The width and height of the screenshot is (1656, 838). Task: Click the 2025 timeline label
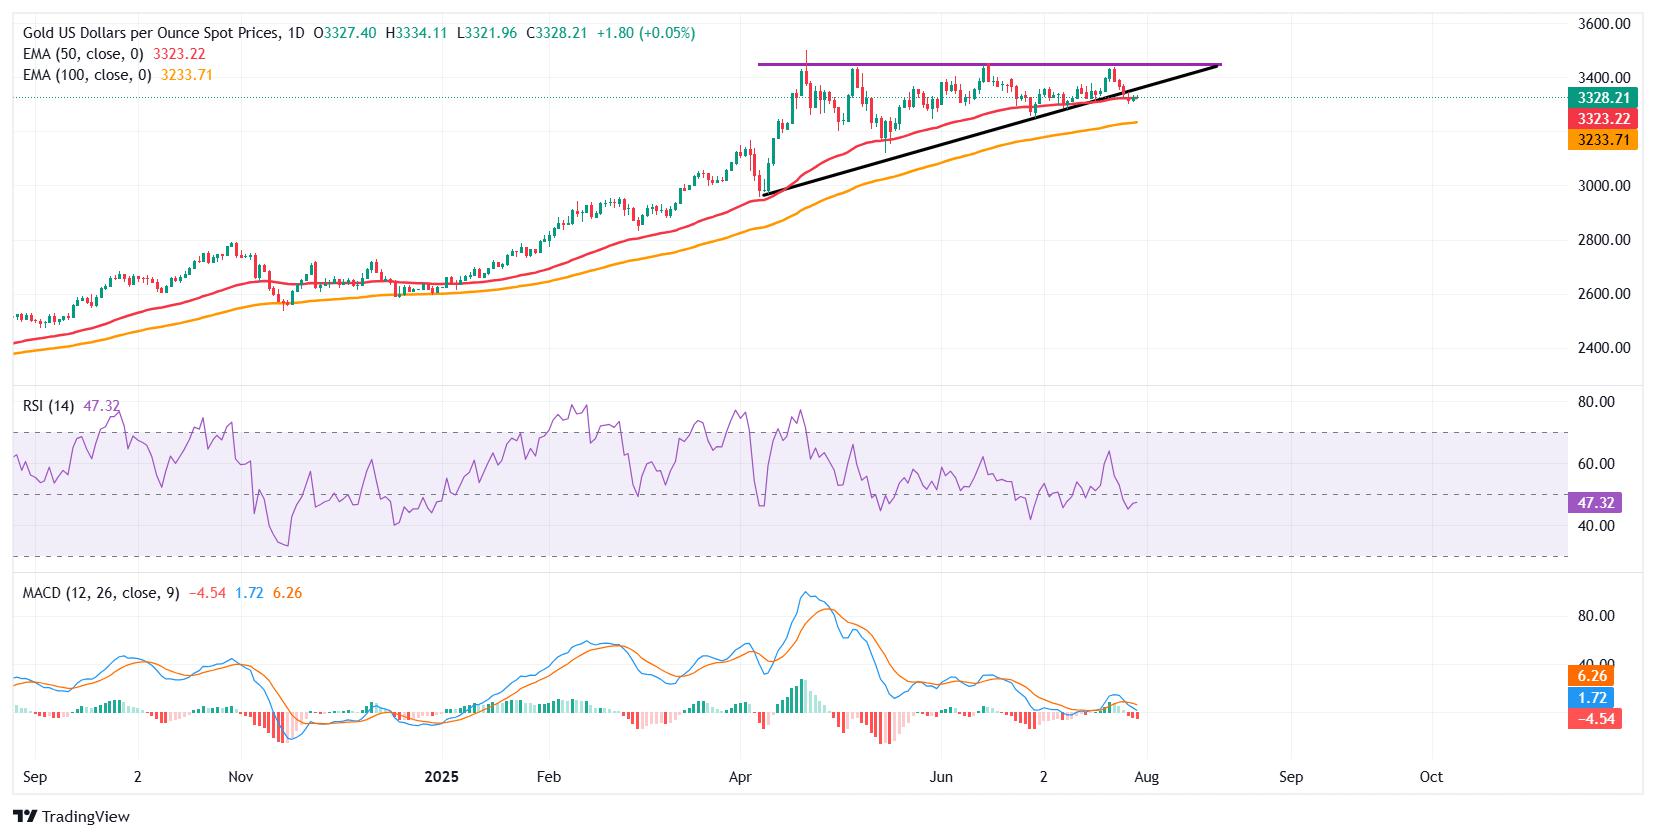click(x=441, y=777)
